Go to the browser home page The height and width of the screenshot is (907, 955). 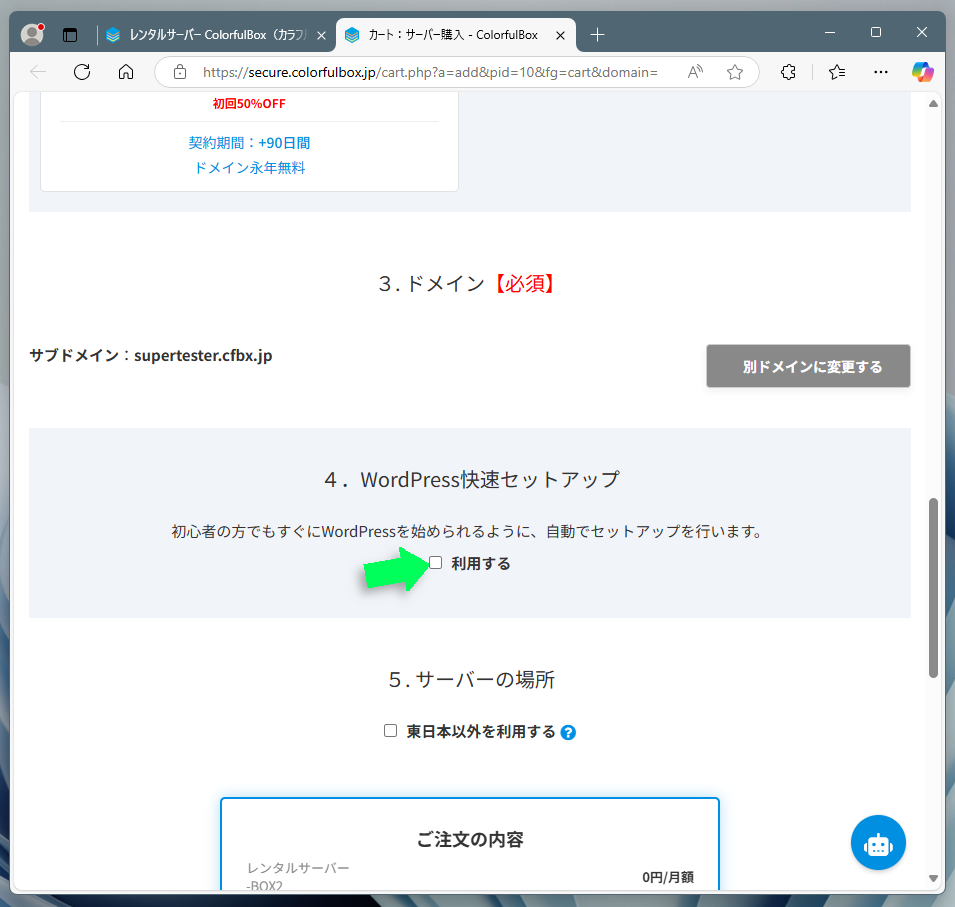pyautogui.click(x=126, y=72)
